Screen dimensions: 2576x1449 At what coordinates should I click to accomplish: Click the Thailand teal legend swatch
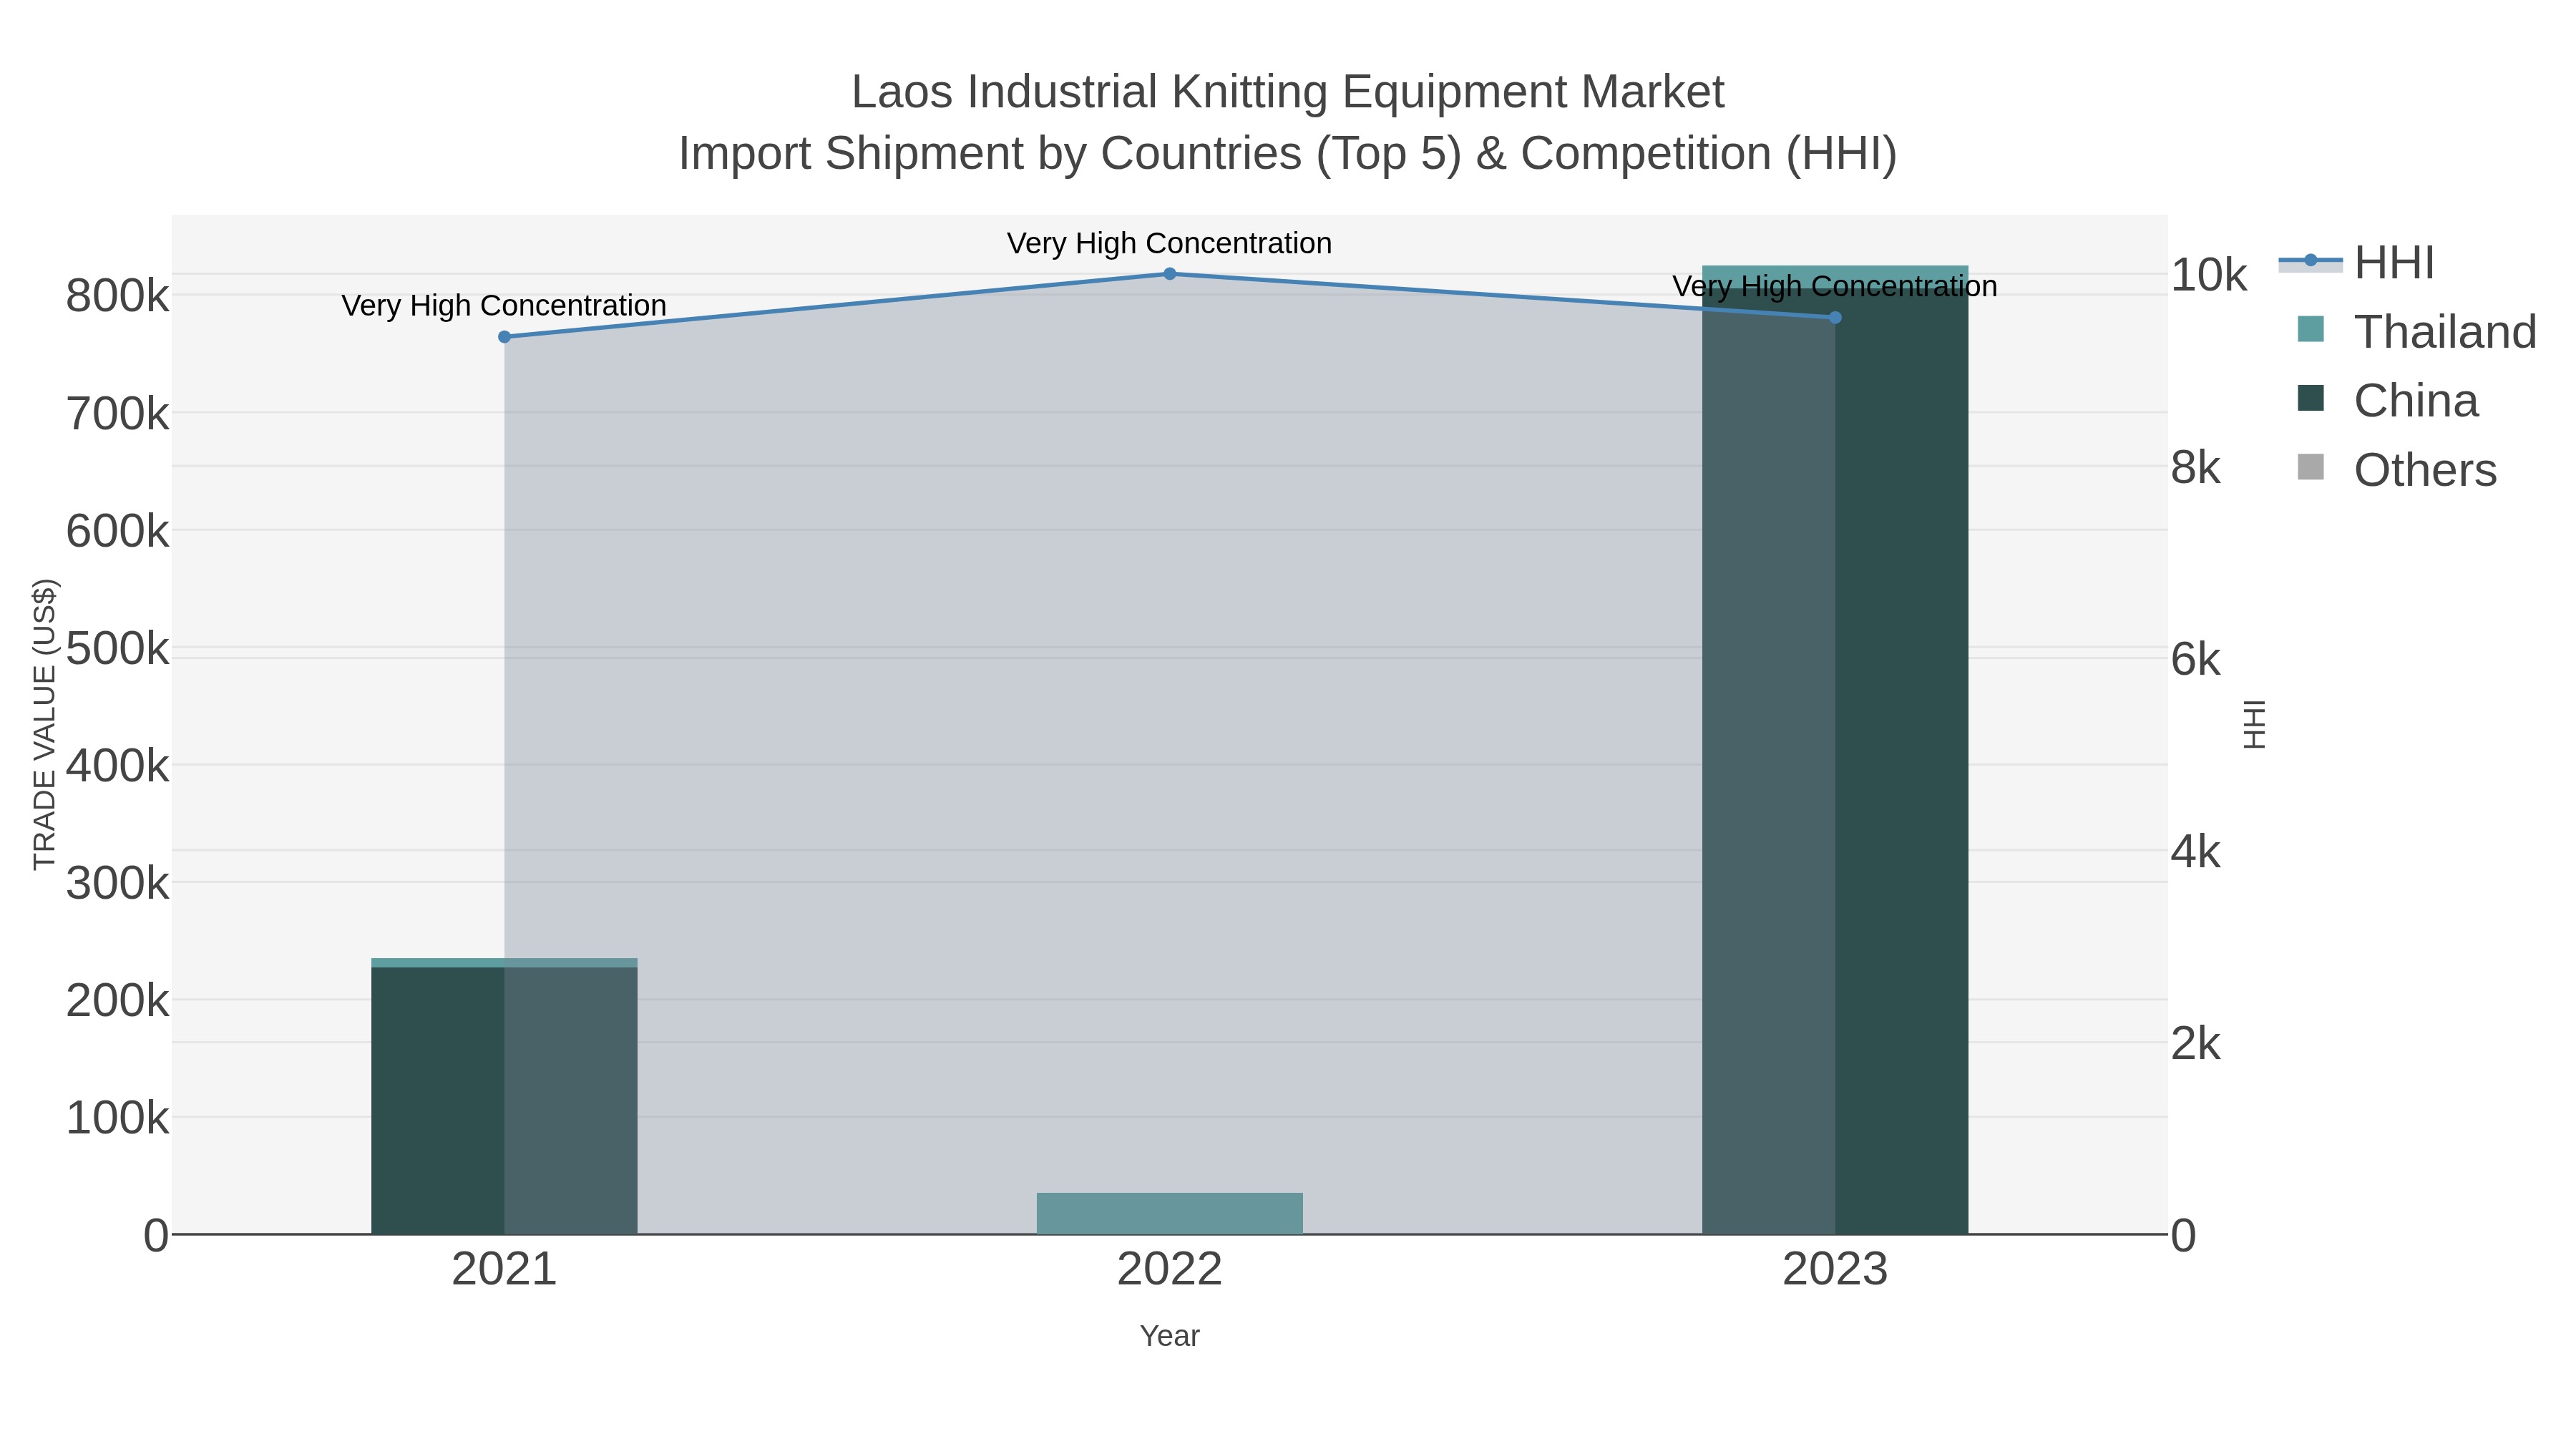pos(2311,329)
